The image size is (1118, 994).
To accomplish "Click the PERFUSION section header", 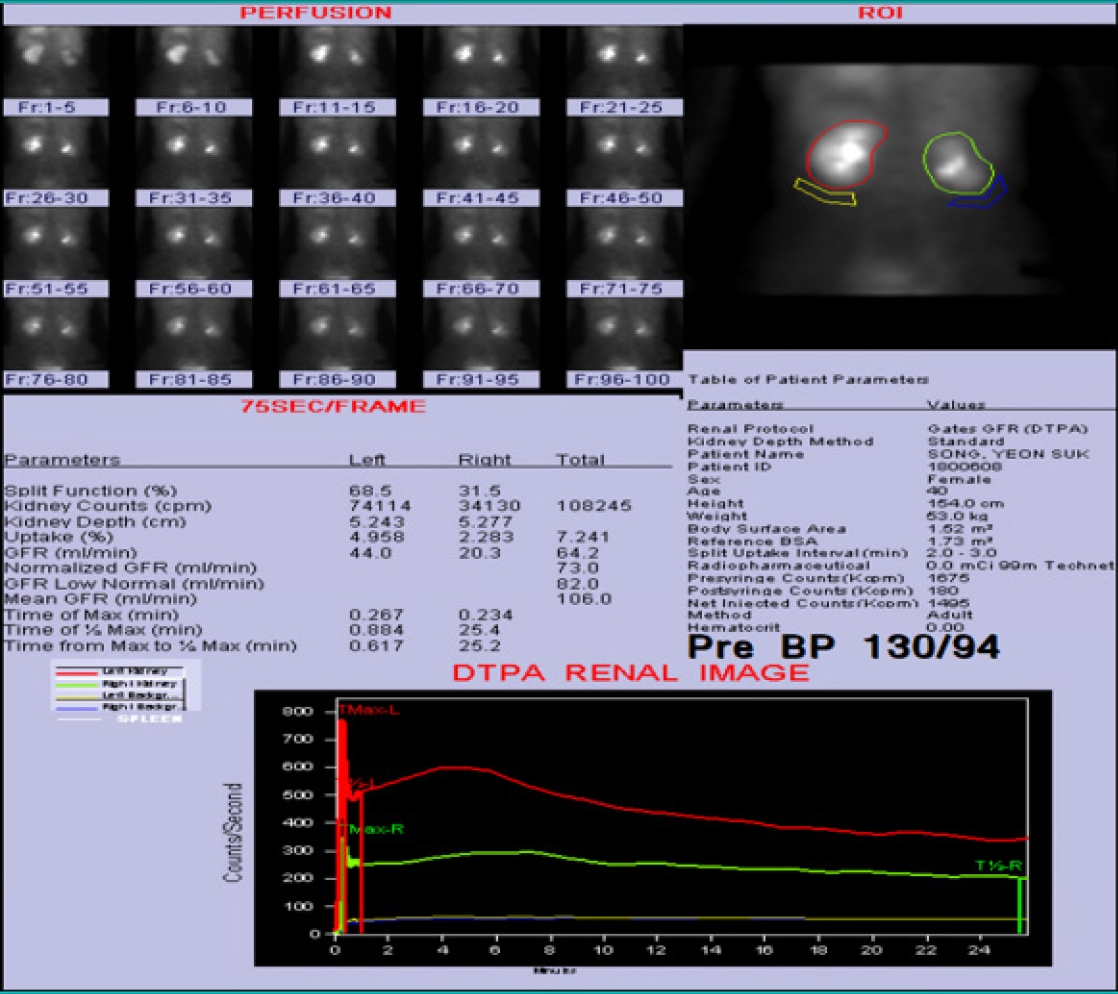I will pos(316,13).
